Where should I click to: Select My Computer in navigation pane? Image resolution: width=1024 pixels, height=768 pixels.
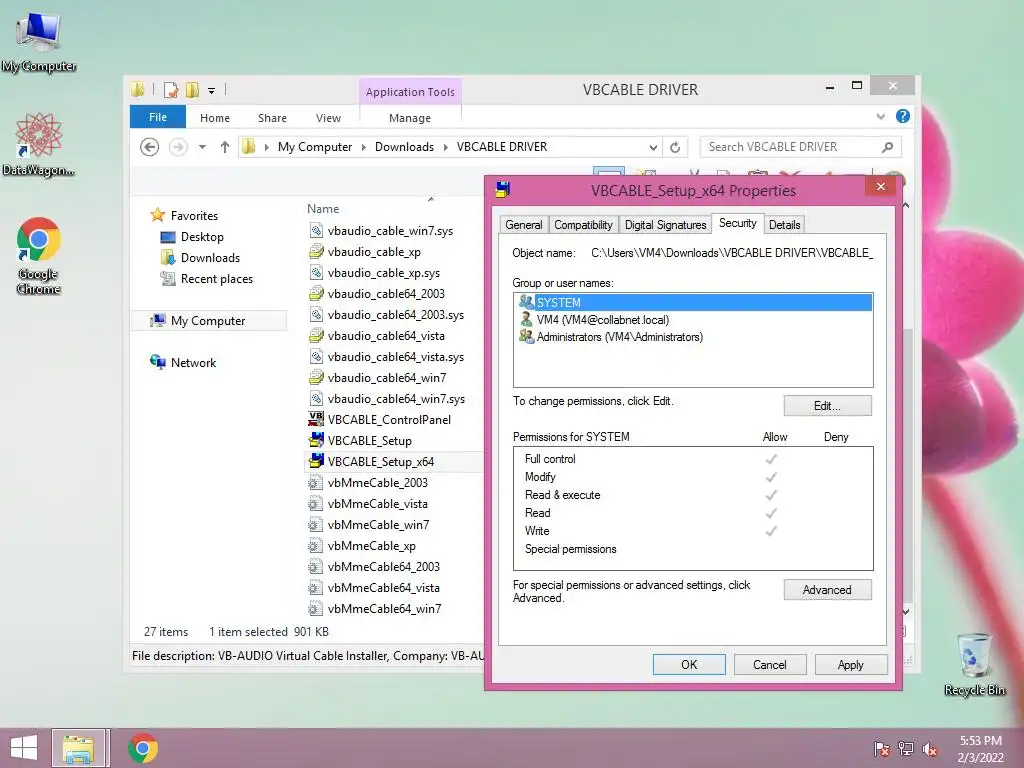pyautogui.click(x=208, y=321)
